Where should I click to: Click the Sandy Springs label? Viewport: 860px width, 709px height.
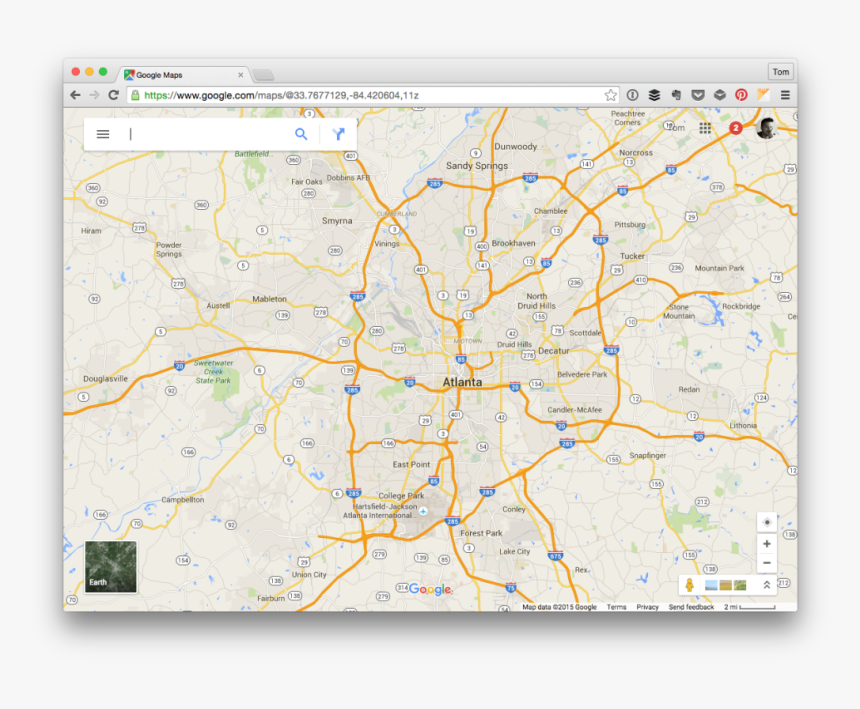pos(477,166)
